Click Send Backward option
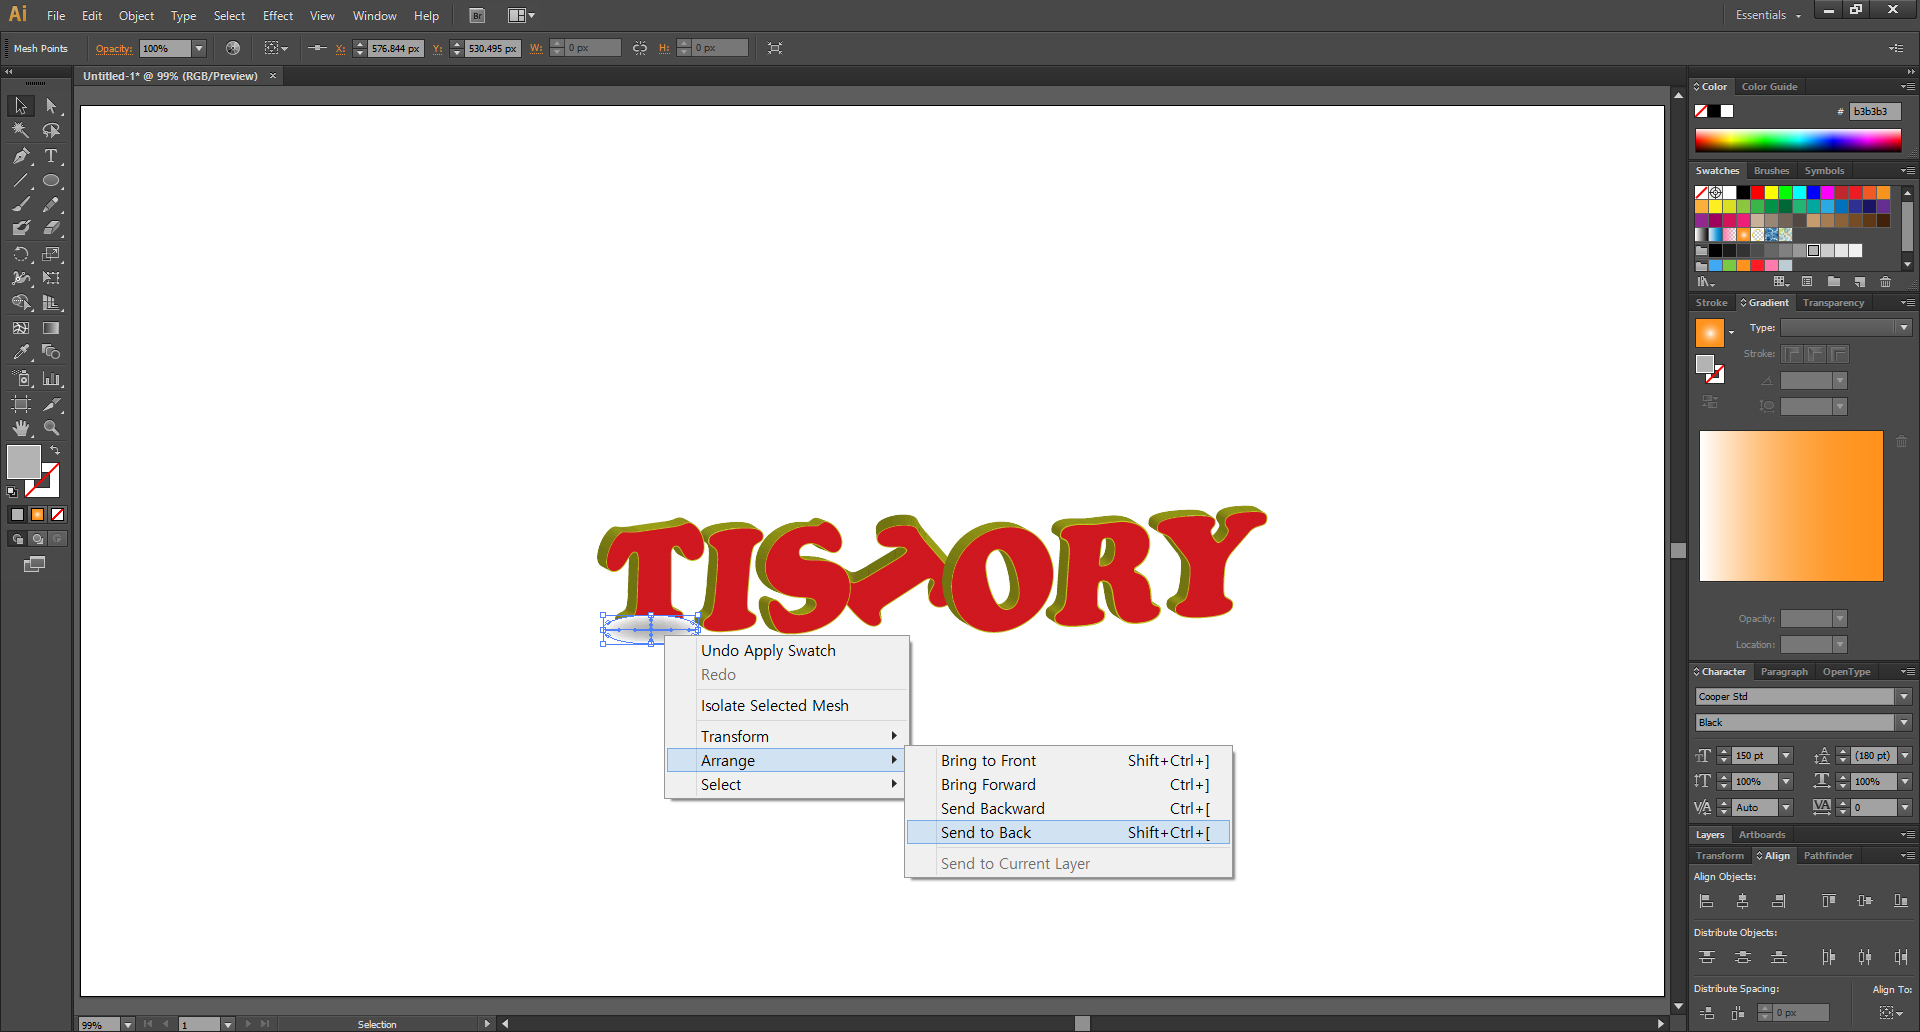Viewport: 1920px width, 1032px height. tap(1068, 808)
